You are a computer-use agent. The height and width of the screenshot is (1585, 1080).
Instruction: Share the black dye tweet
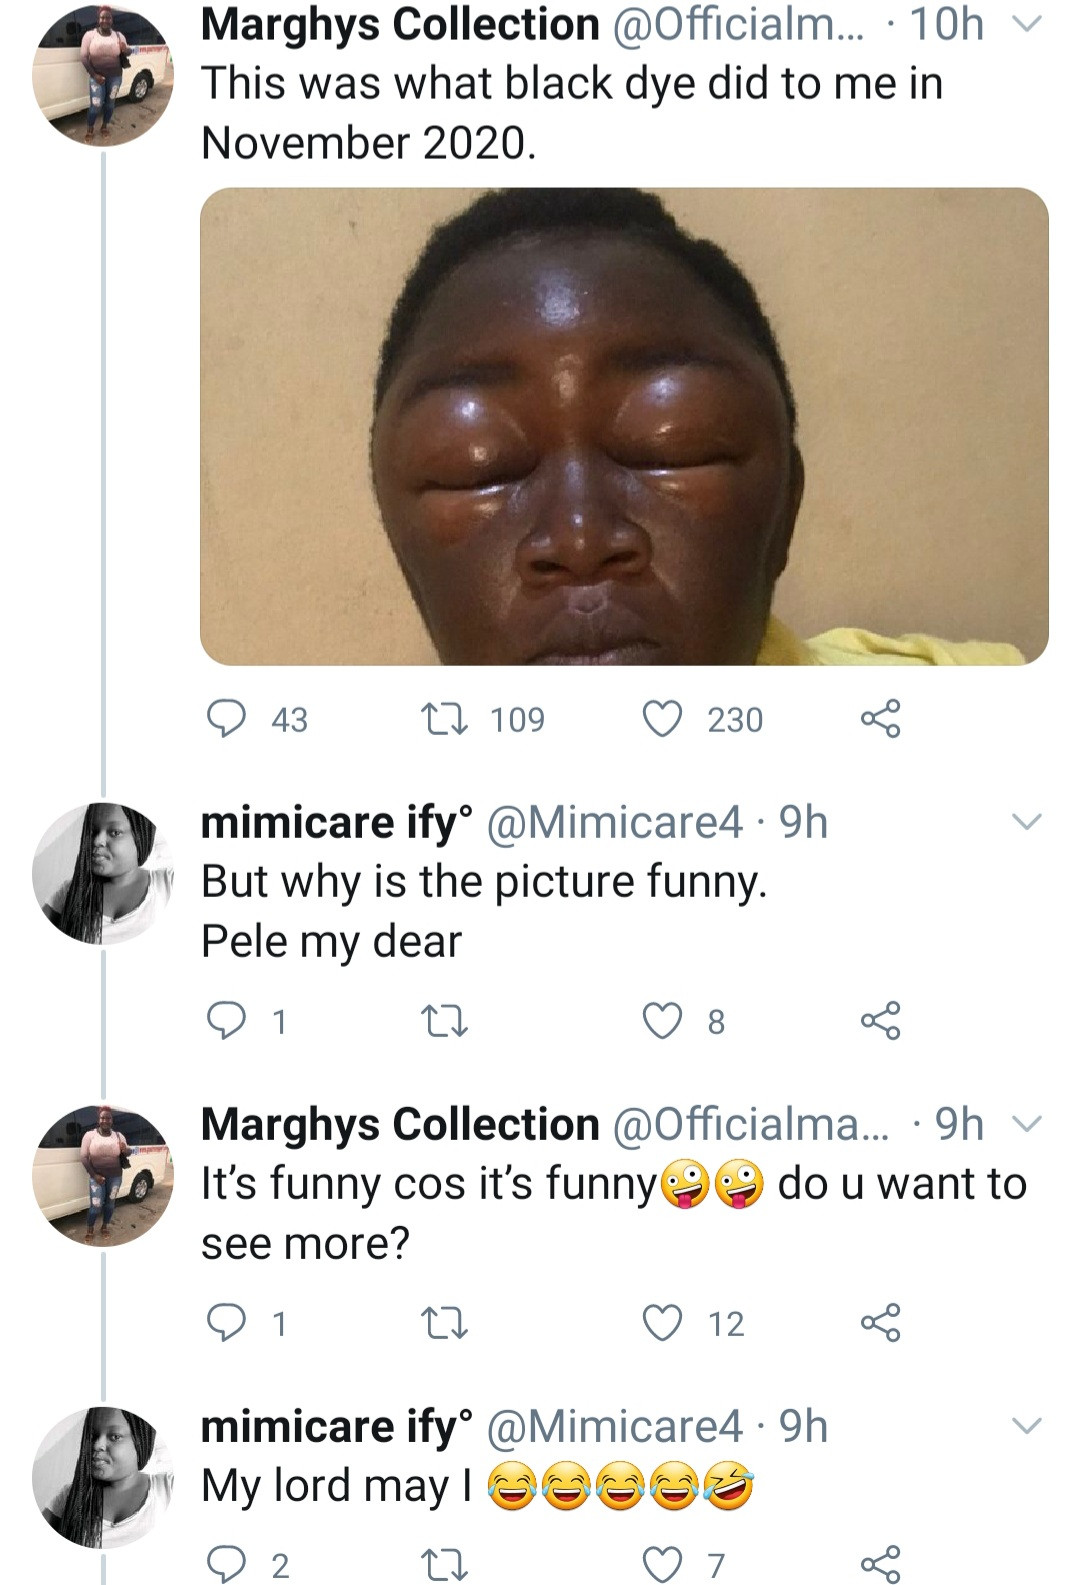[881, 718]
